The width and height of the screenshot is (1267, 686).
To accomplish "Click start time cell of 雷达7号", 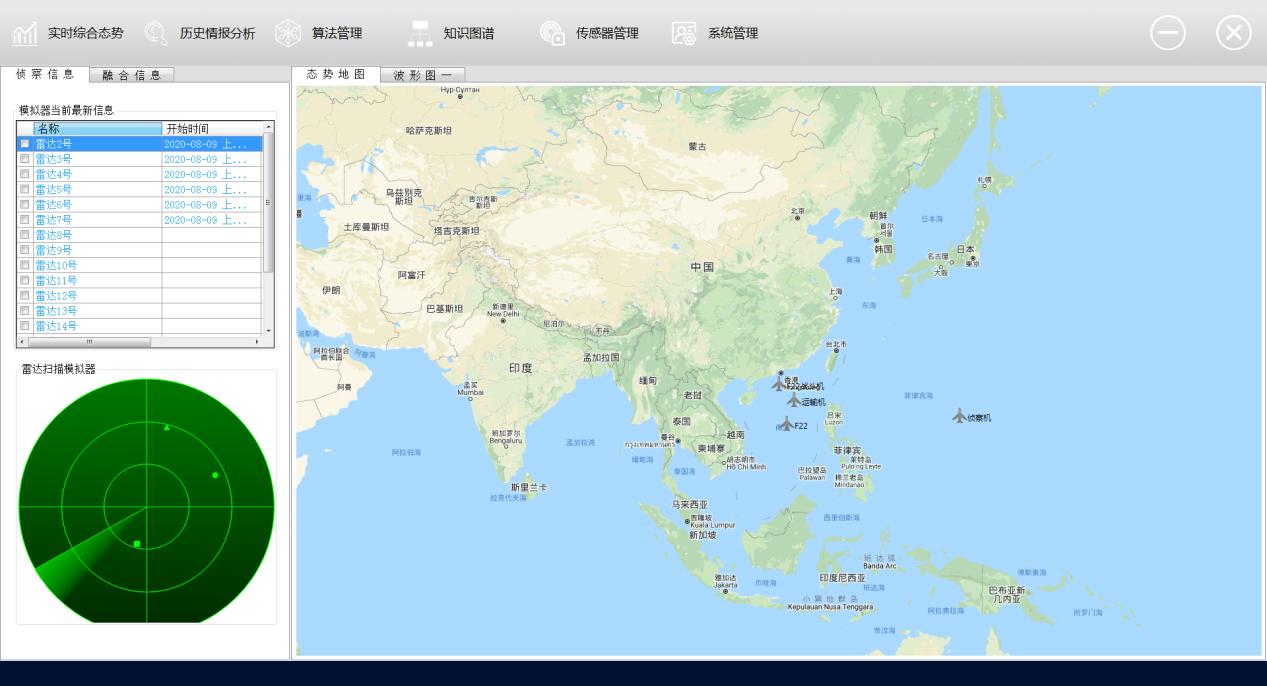I will pyautogui.click(x=212, y=219).
